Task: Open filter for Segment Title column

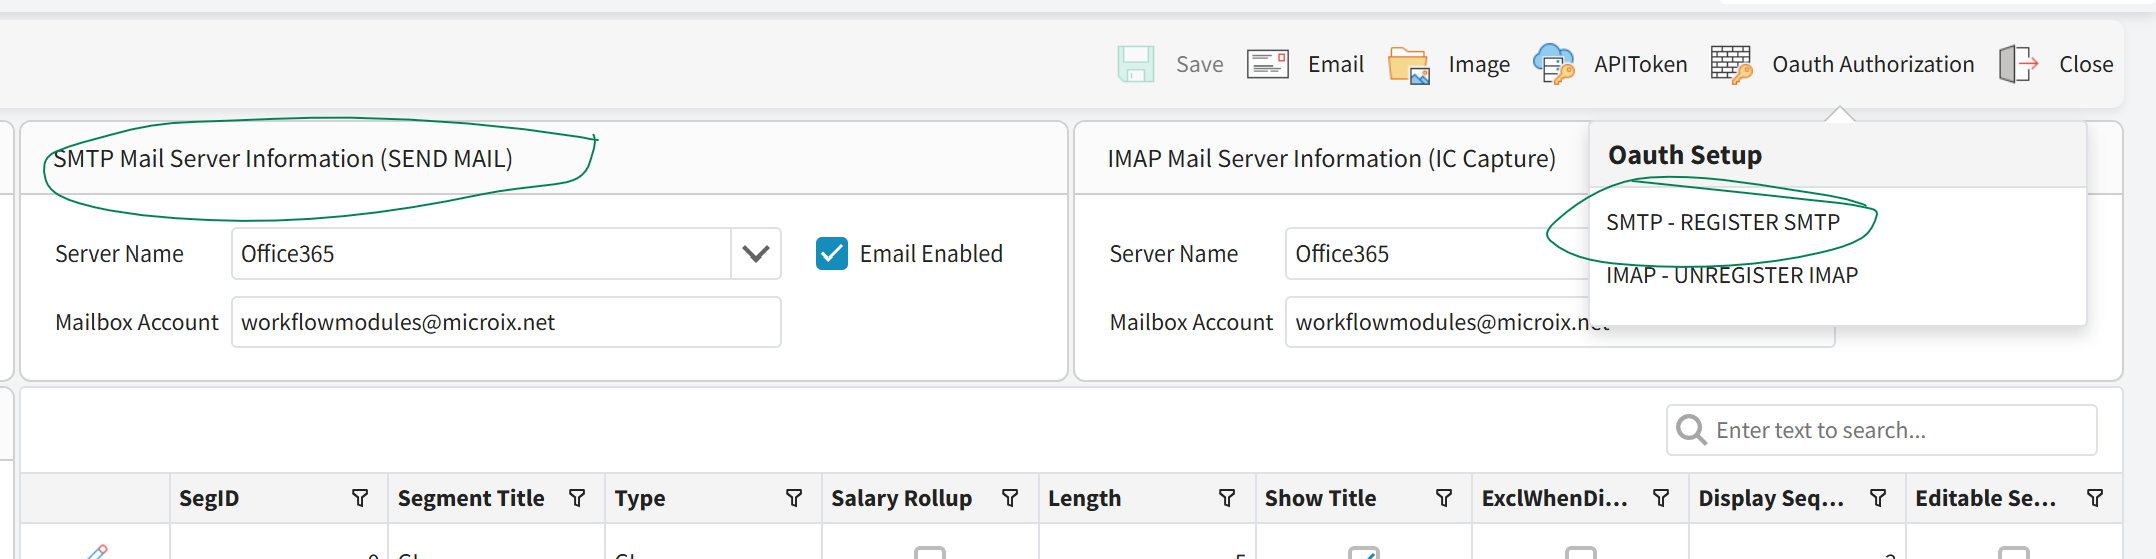Action: point(577,498)
